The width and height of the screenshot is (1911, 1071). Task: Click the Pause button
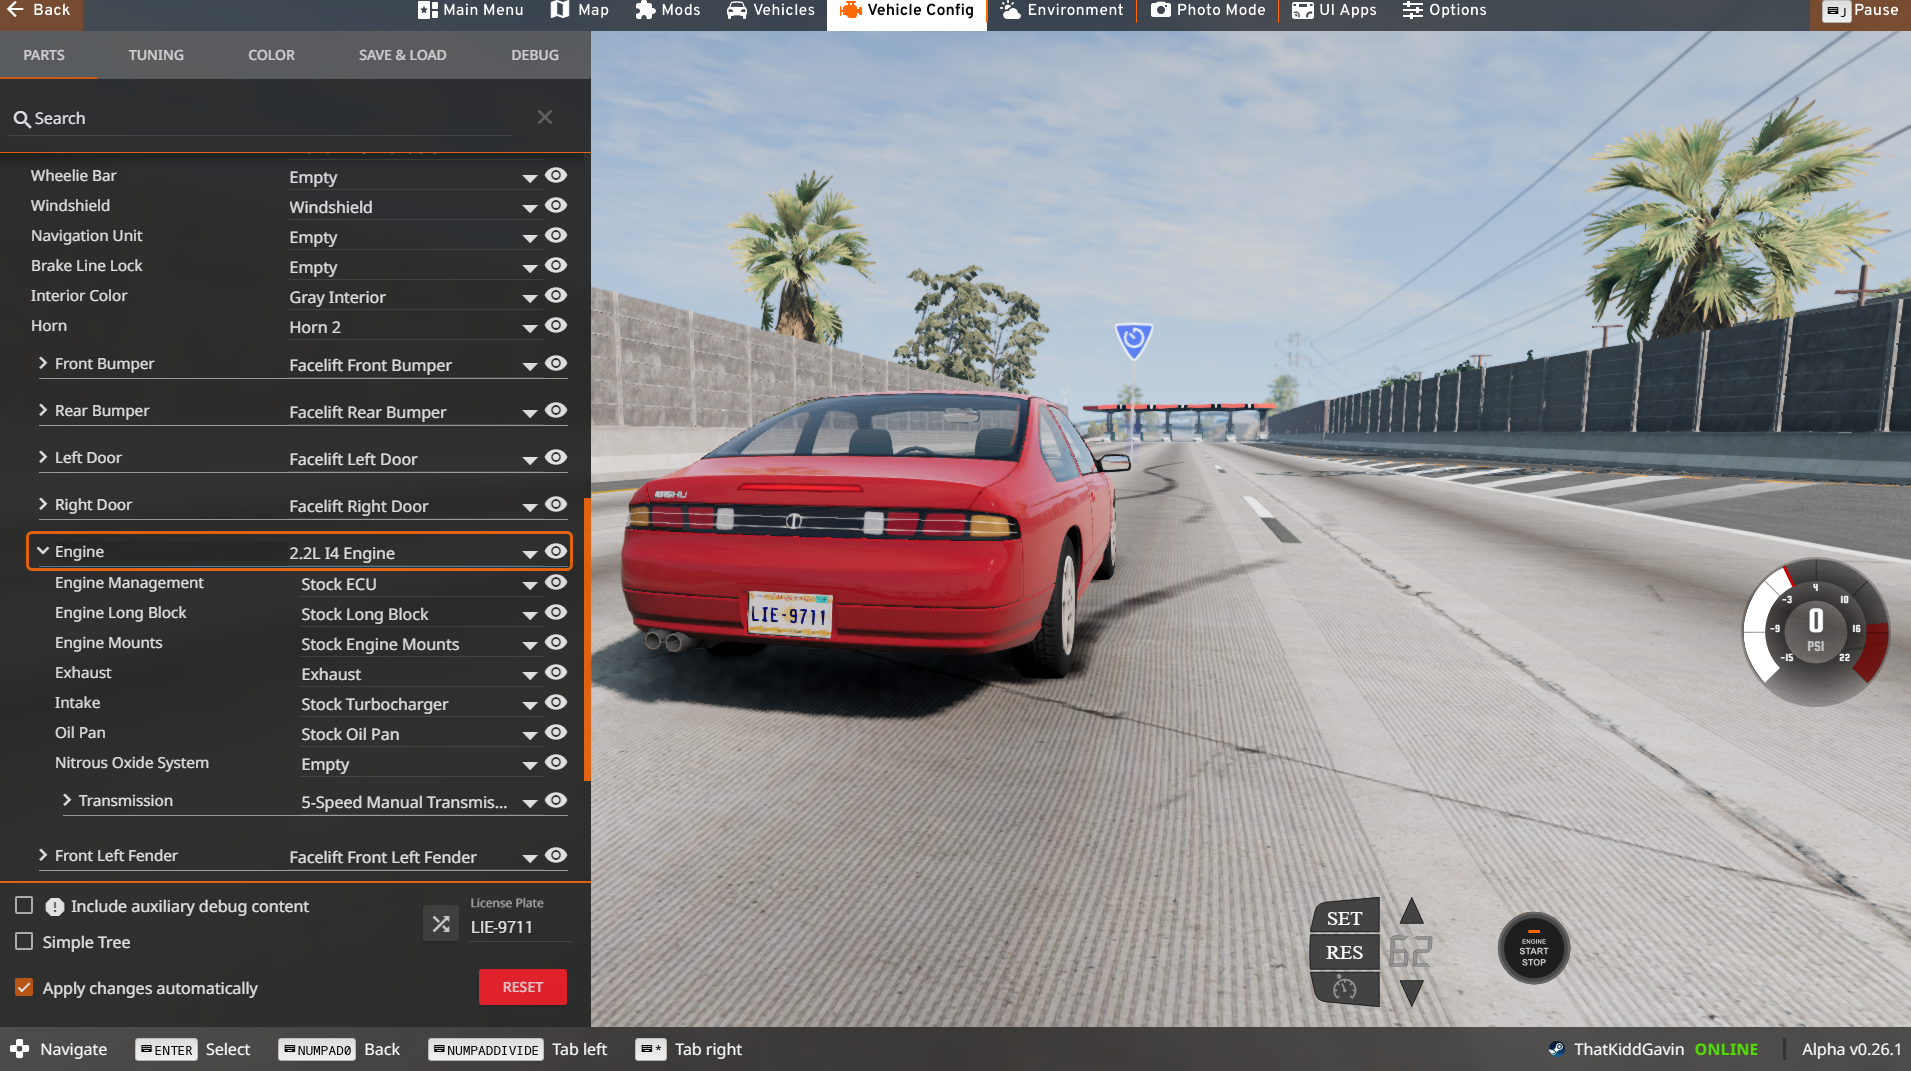click(1860, 10)
